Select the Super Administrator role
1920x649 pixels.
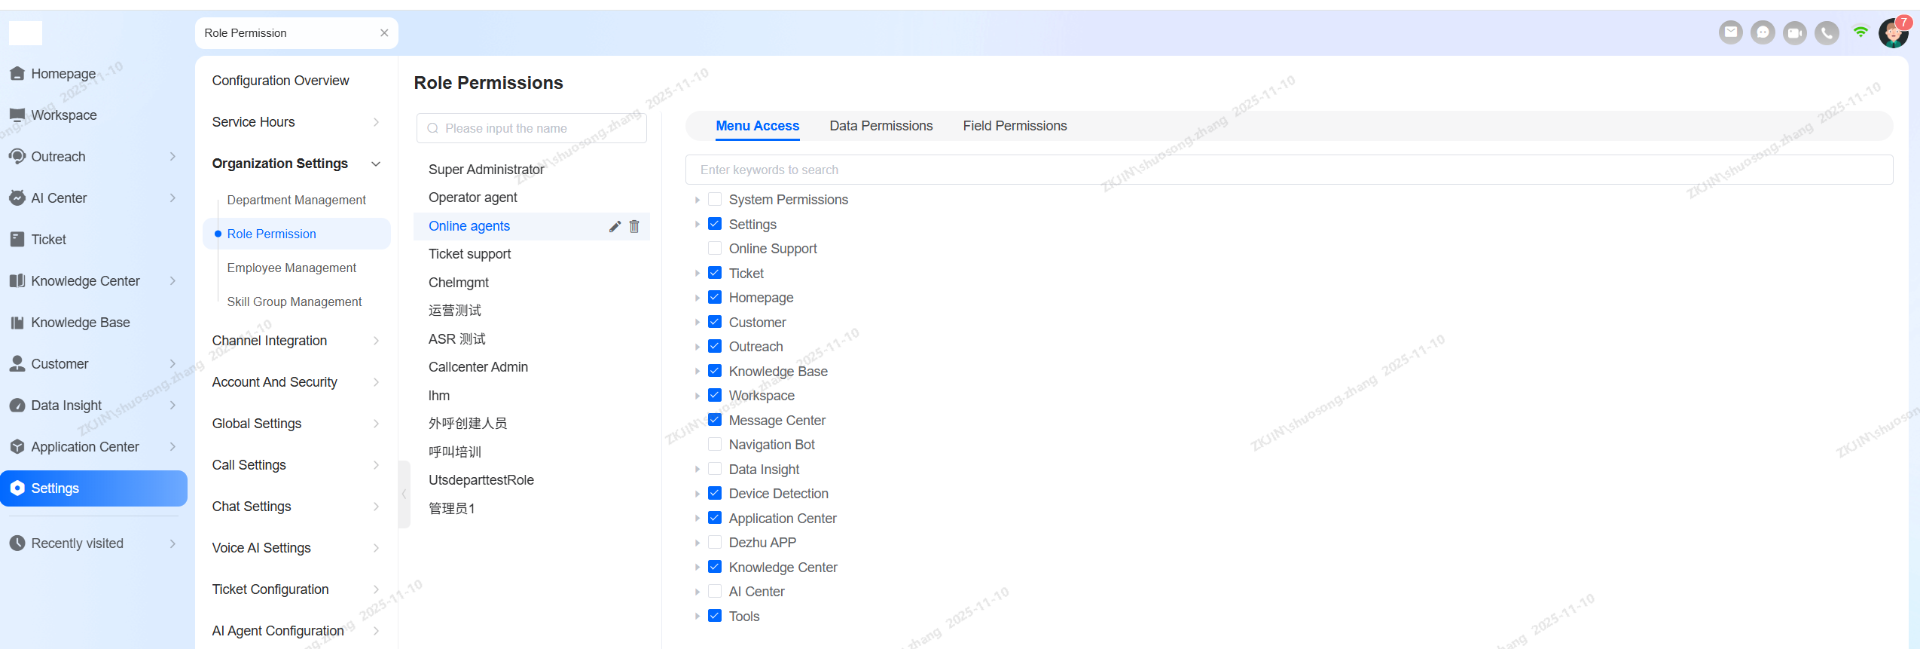[x=486, y=169]
